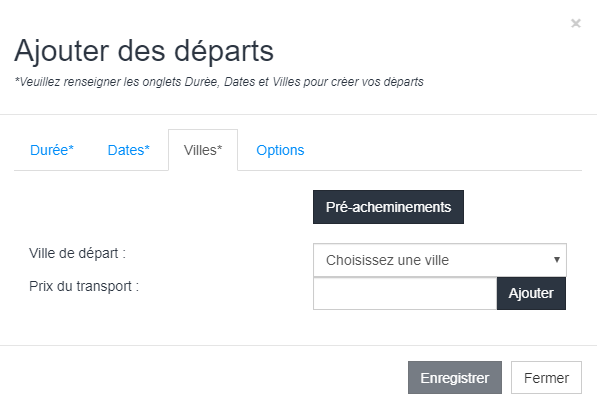Open the Choisissez une ville dropdown

440,260
